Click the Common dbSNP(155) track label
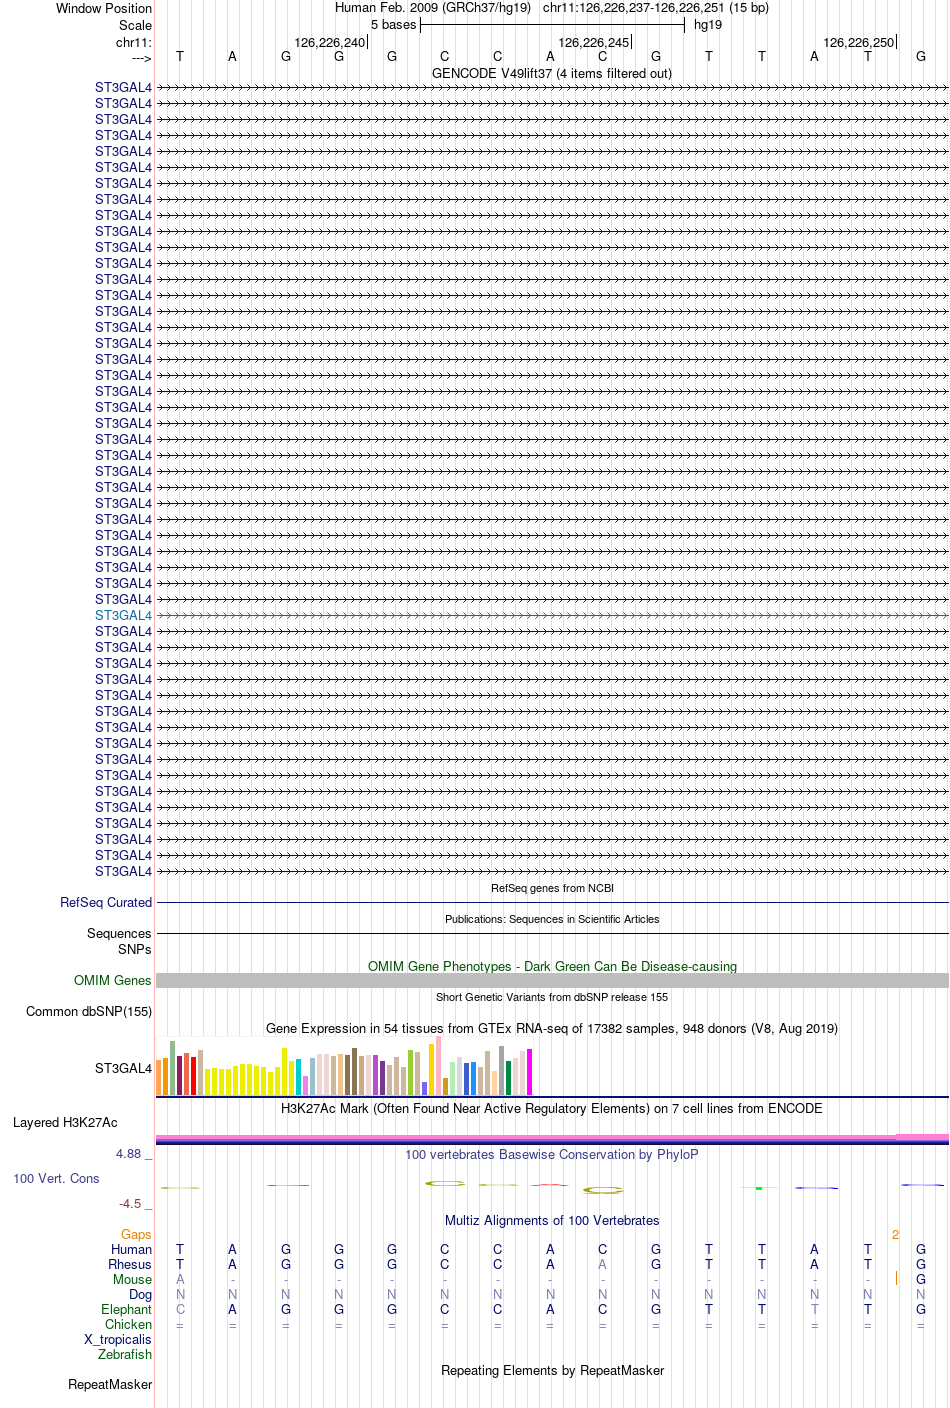The image size is (950, 1408). click(89, 1011)
